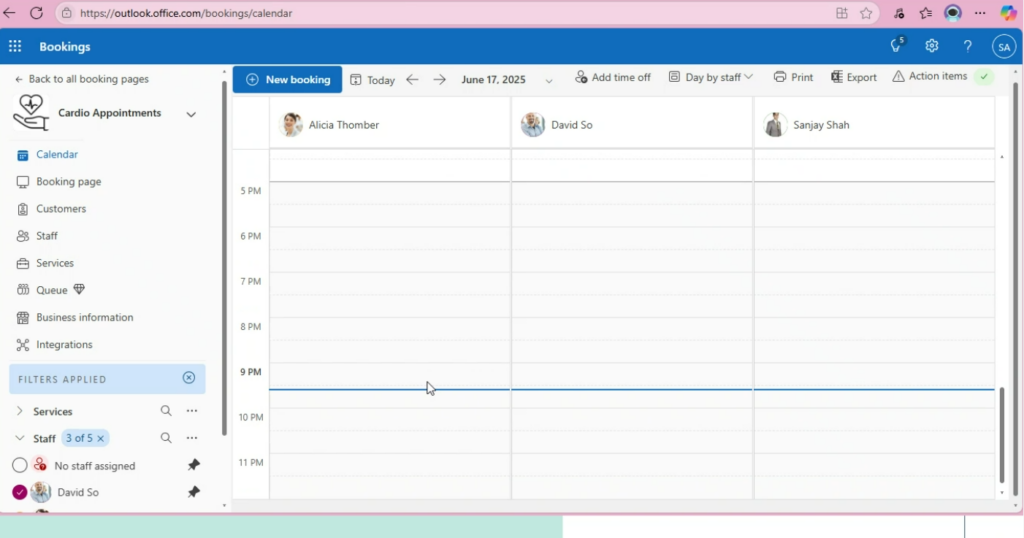Open browser three-dot settings menu

(980, 13)
